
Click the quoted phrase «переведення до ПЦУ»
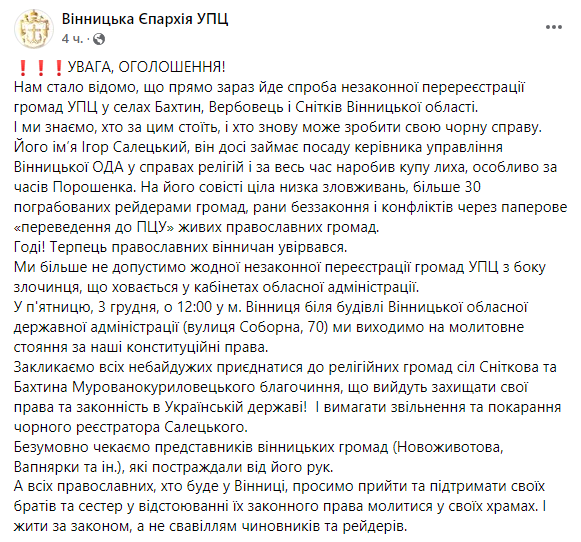tap(94, 227)
